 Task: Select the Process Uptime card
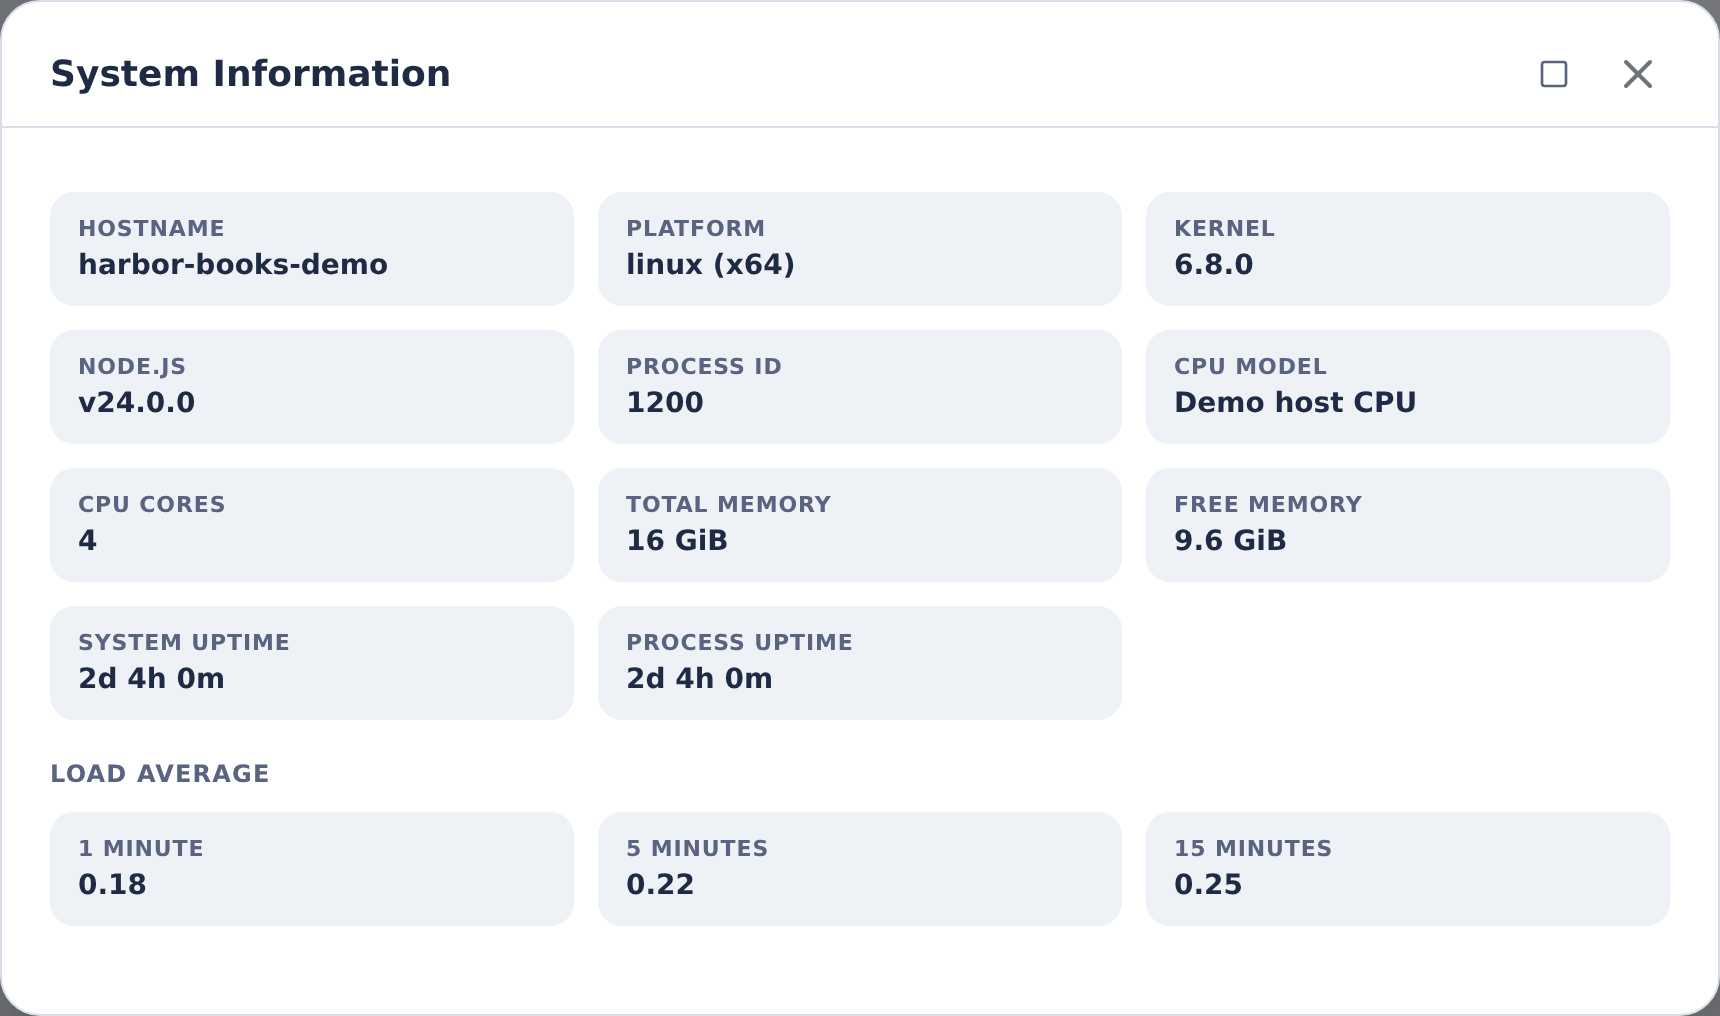pyautogui.click(x=860, y=663)
